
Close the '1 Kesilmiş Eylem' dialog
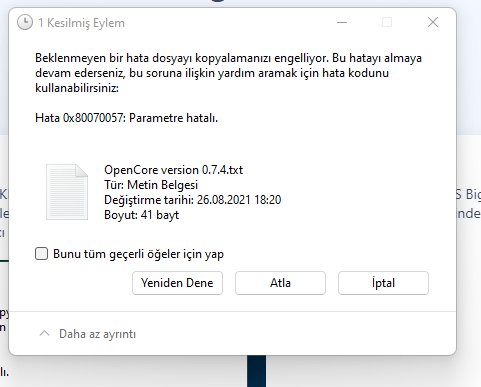pos(433,23)
